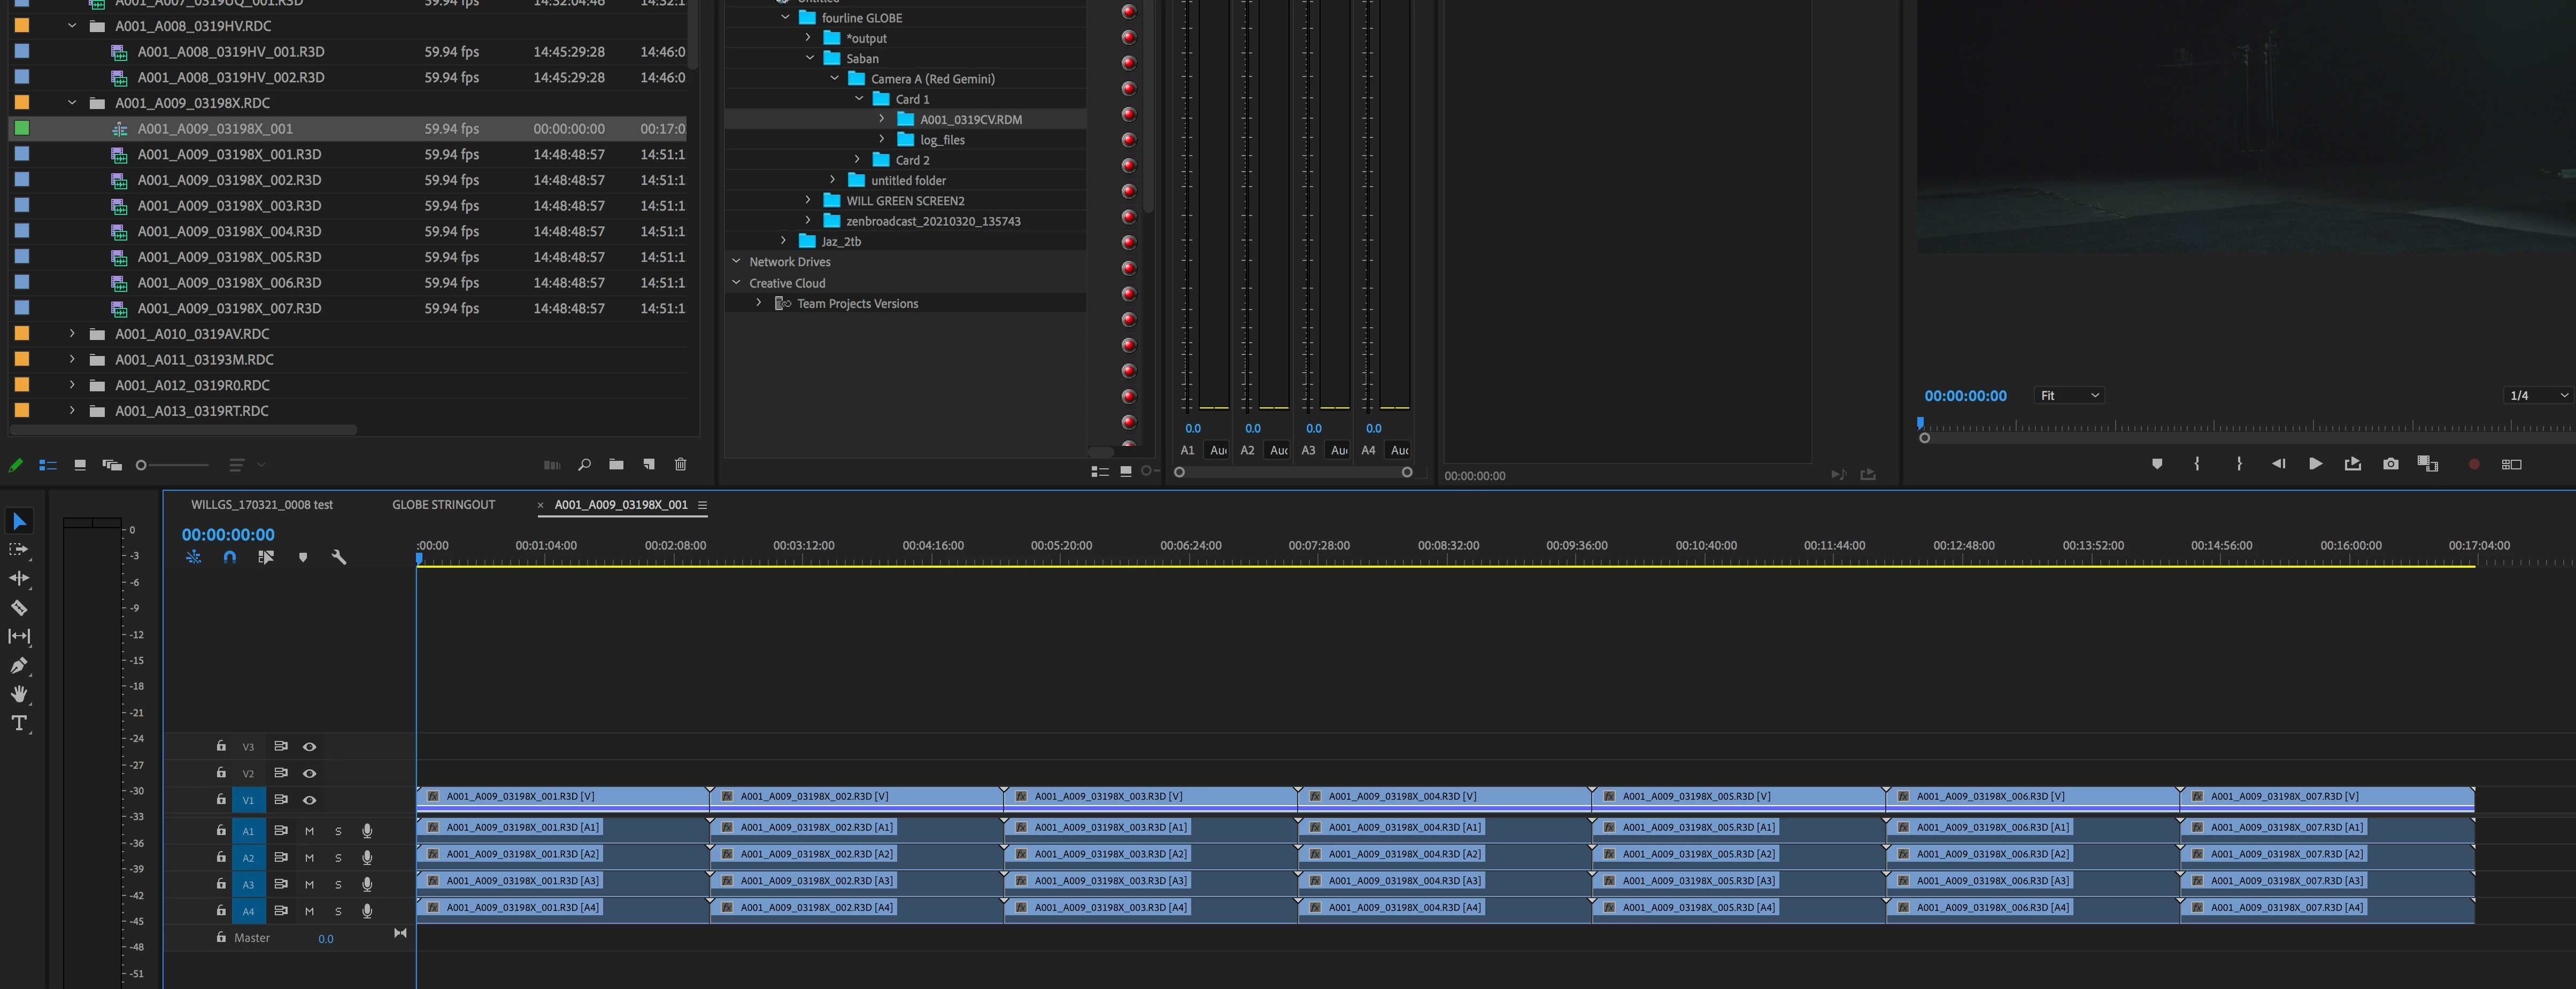Click the New Bin folder icon
This screenshot has width=2576, height=989.
[x=616, y=464]
